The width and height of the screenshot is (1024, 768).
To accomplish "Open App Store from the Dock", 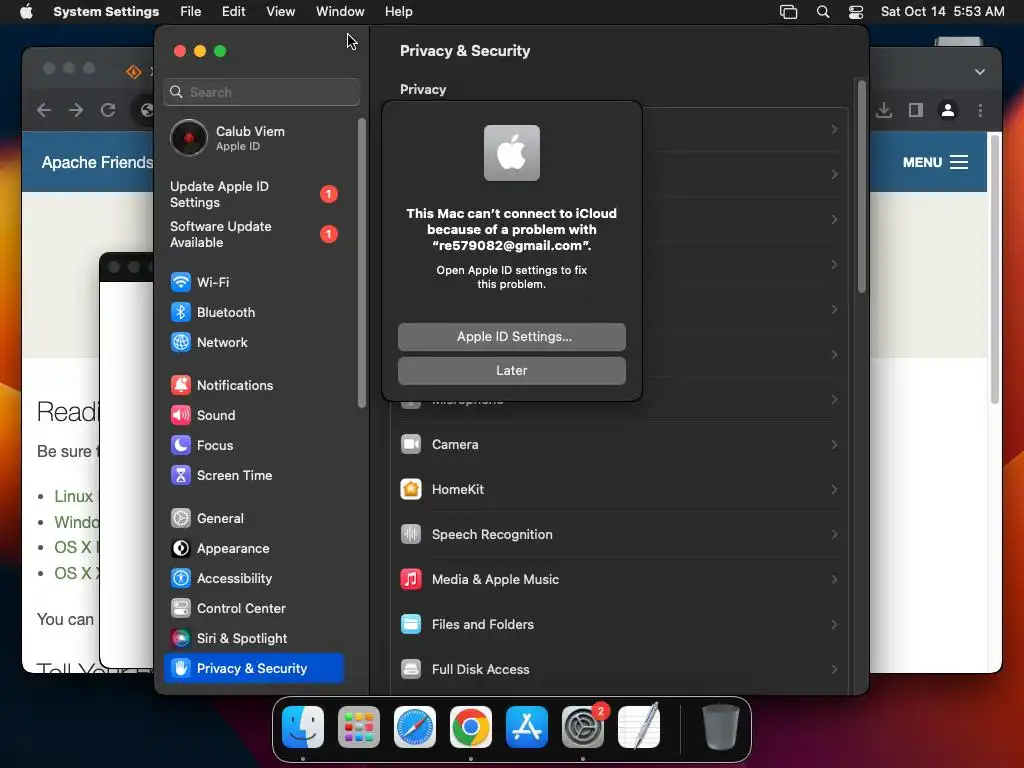I will click(526, 727).
